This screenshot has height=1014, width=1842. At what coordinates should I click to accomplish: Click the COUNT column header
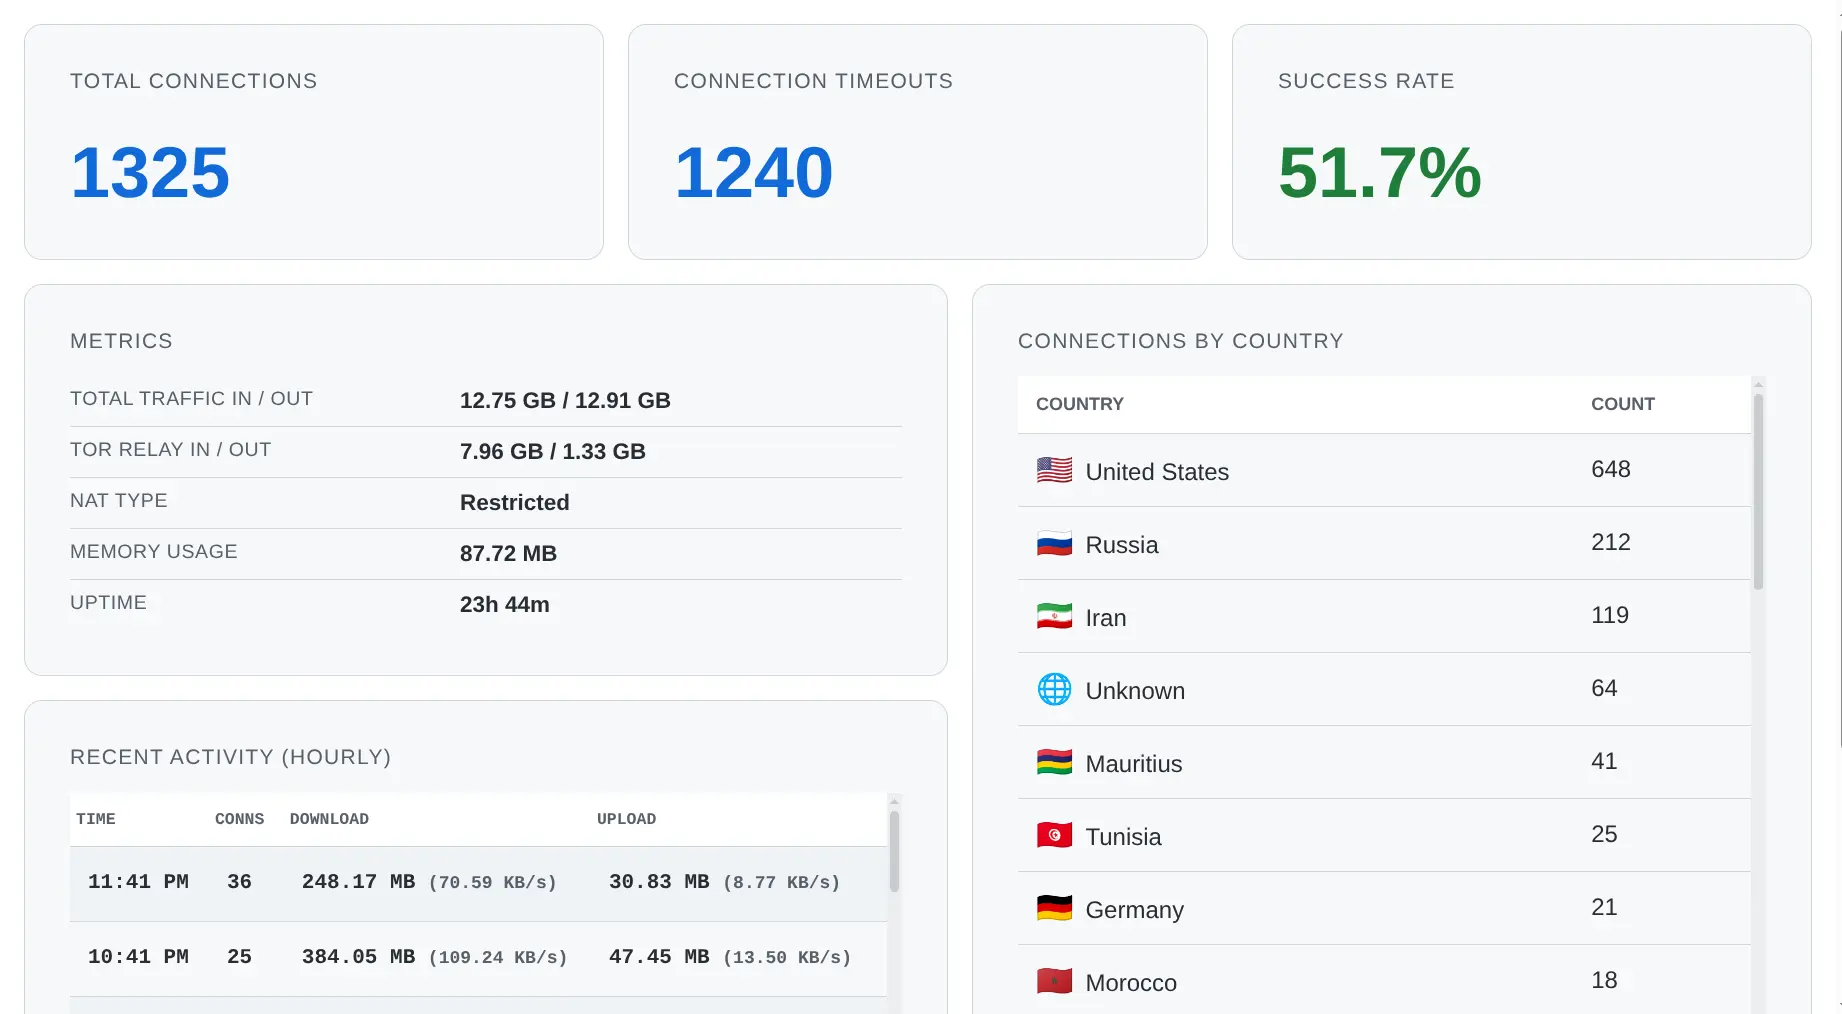(1622, 404)
